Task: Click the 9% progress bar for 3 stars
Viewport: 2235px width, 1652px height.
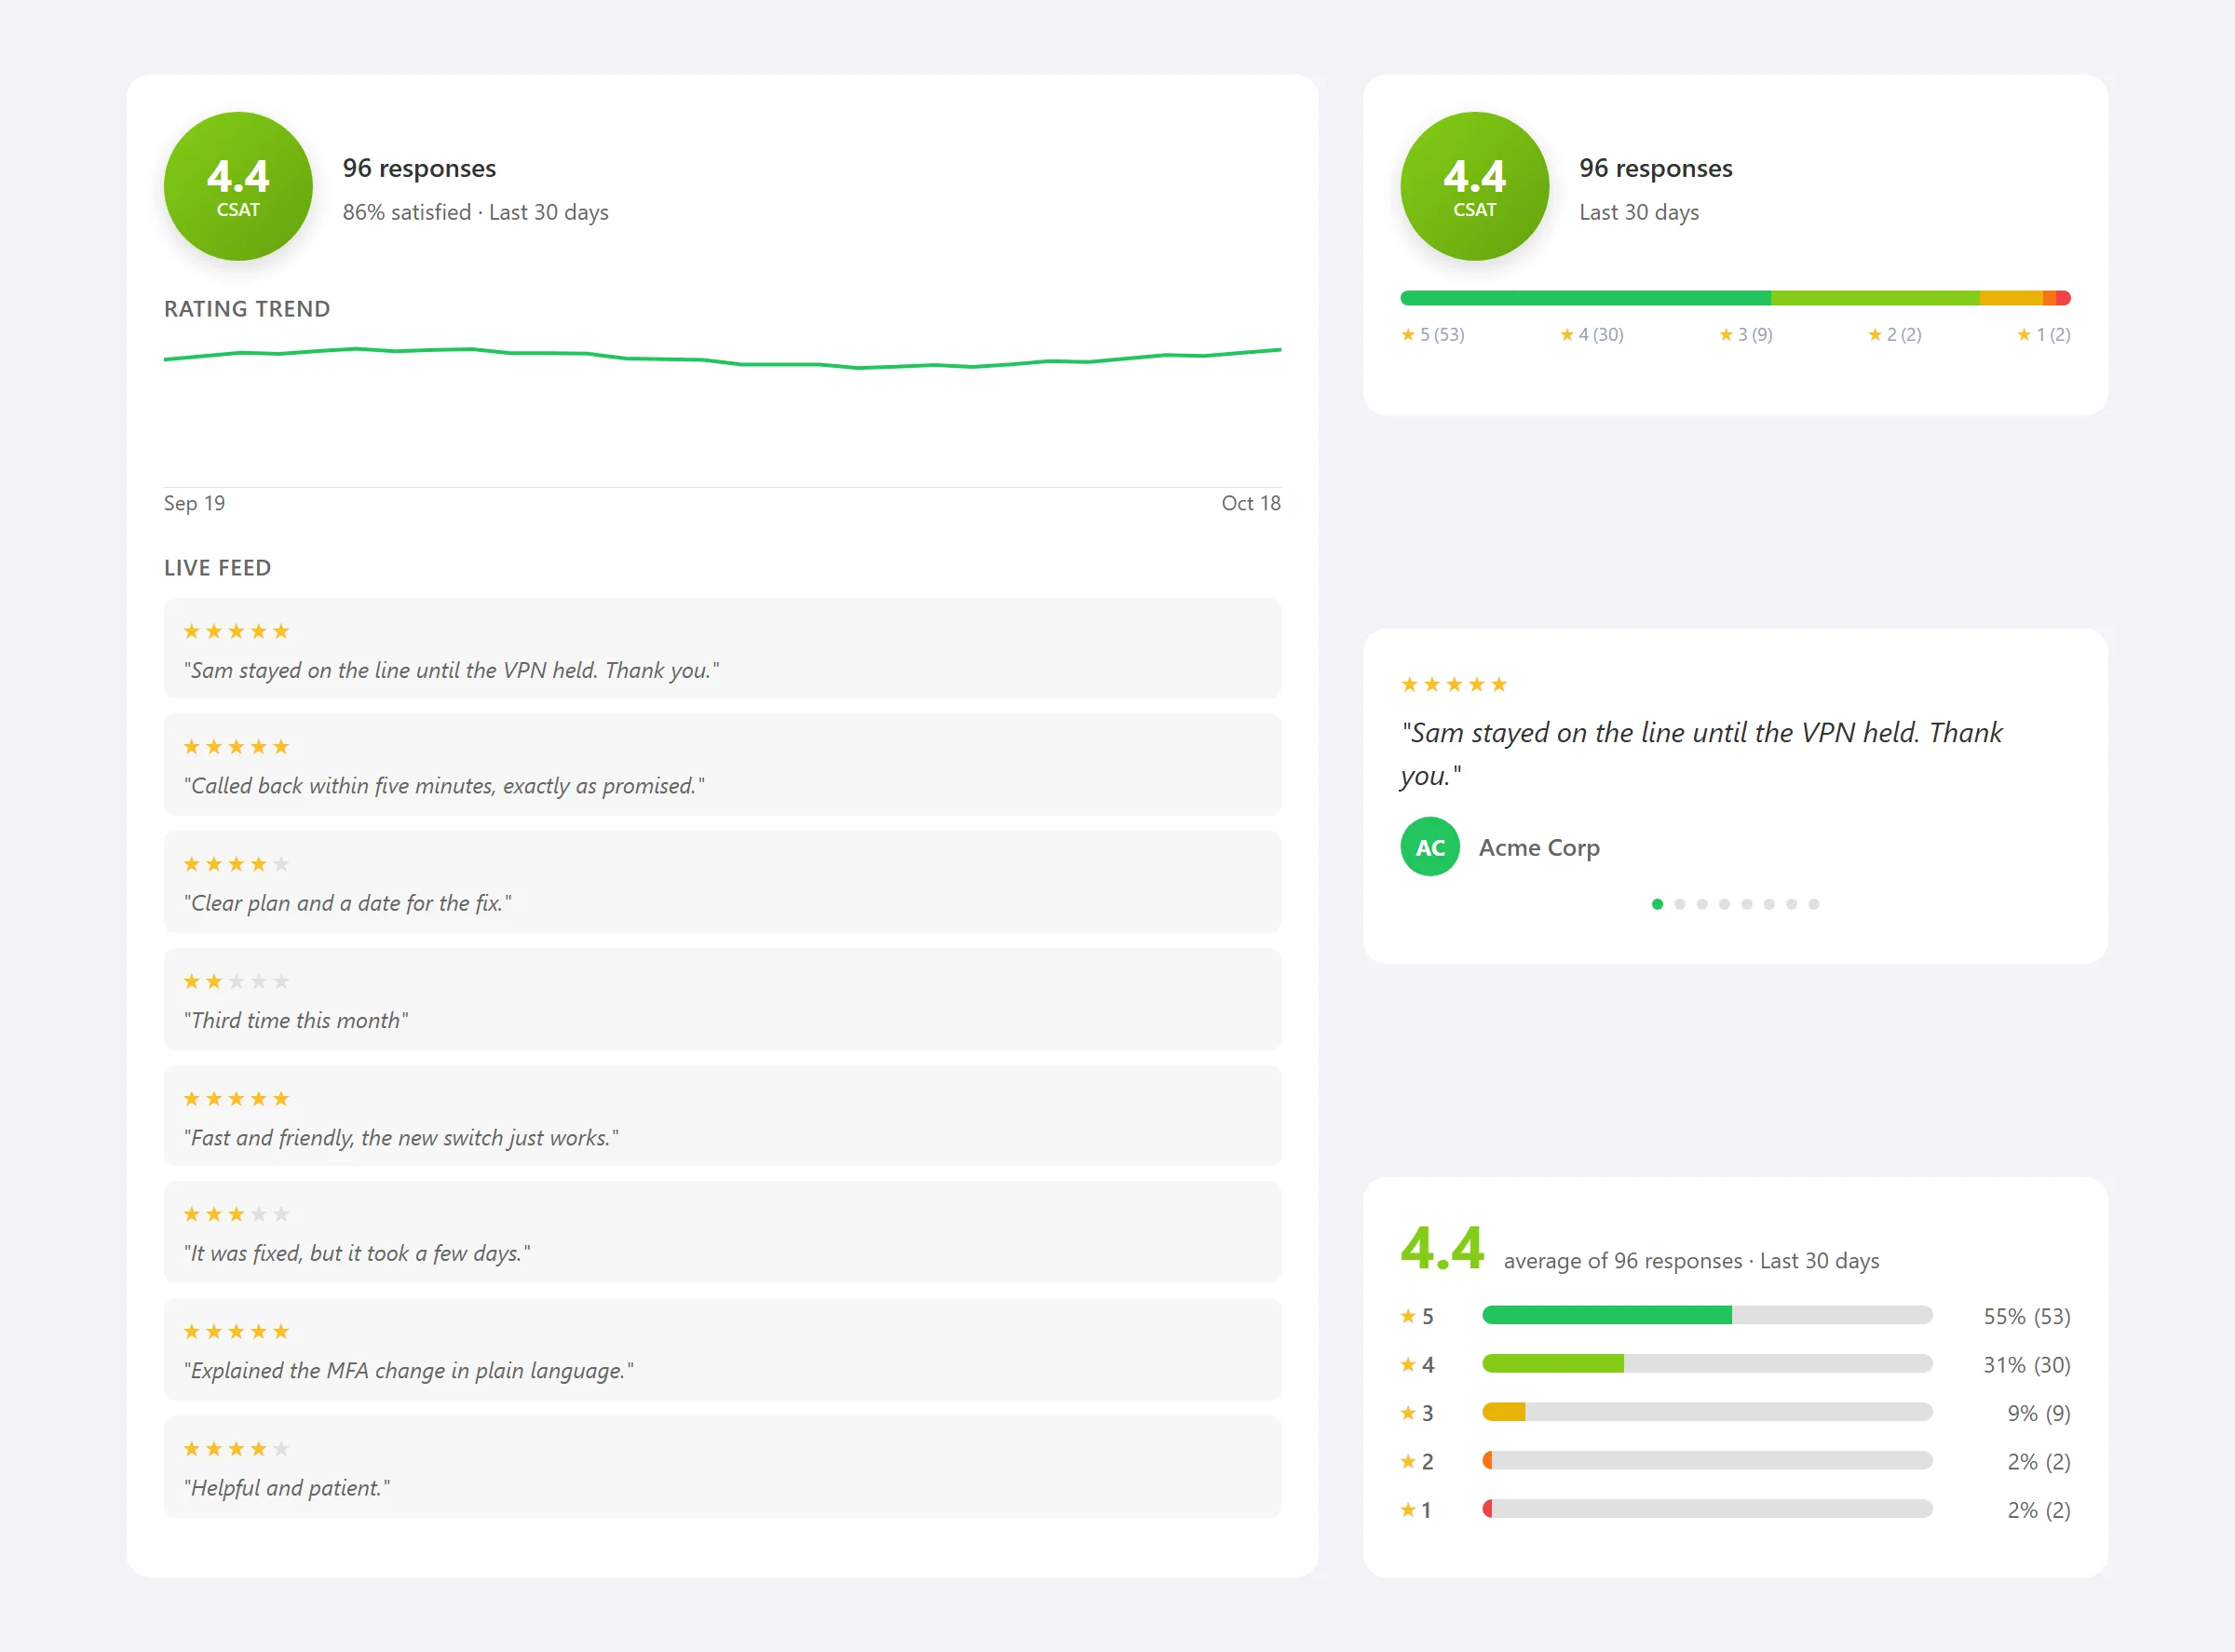Action: point(1707,1412)
